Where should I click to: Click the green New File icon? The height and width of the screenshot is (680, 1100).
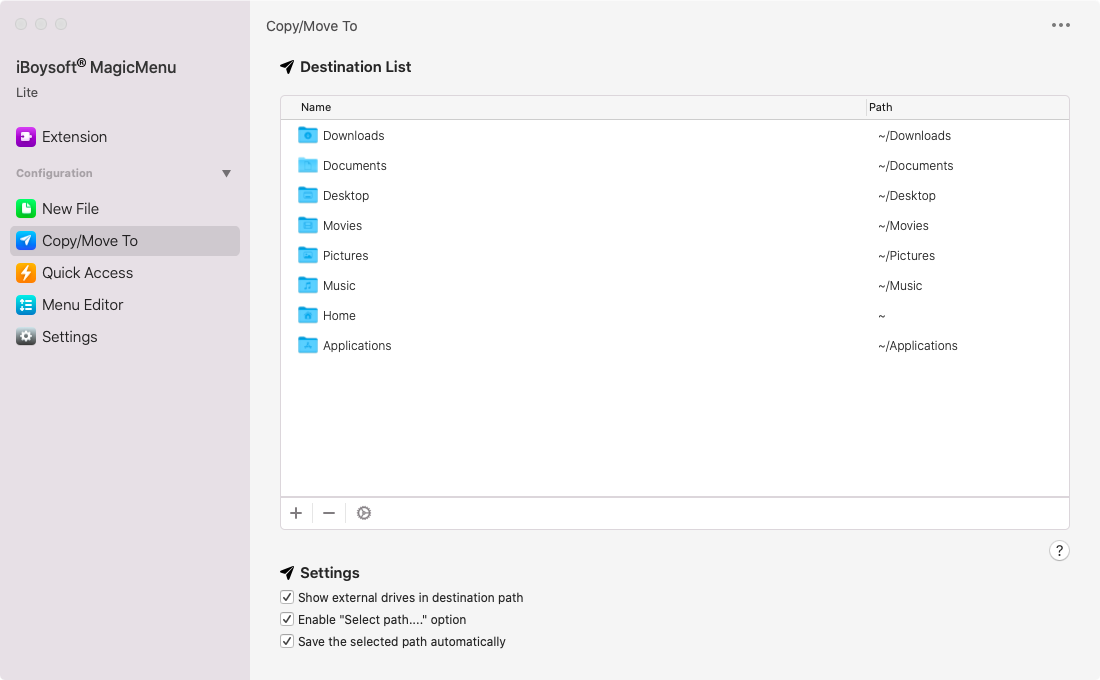[26, 208]
